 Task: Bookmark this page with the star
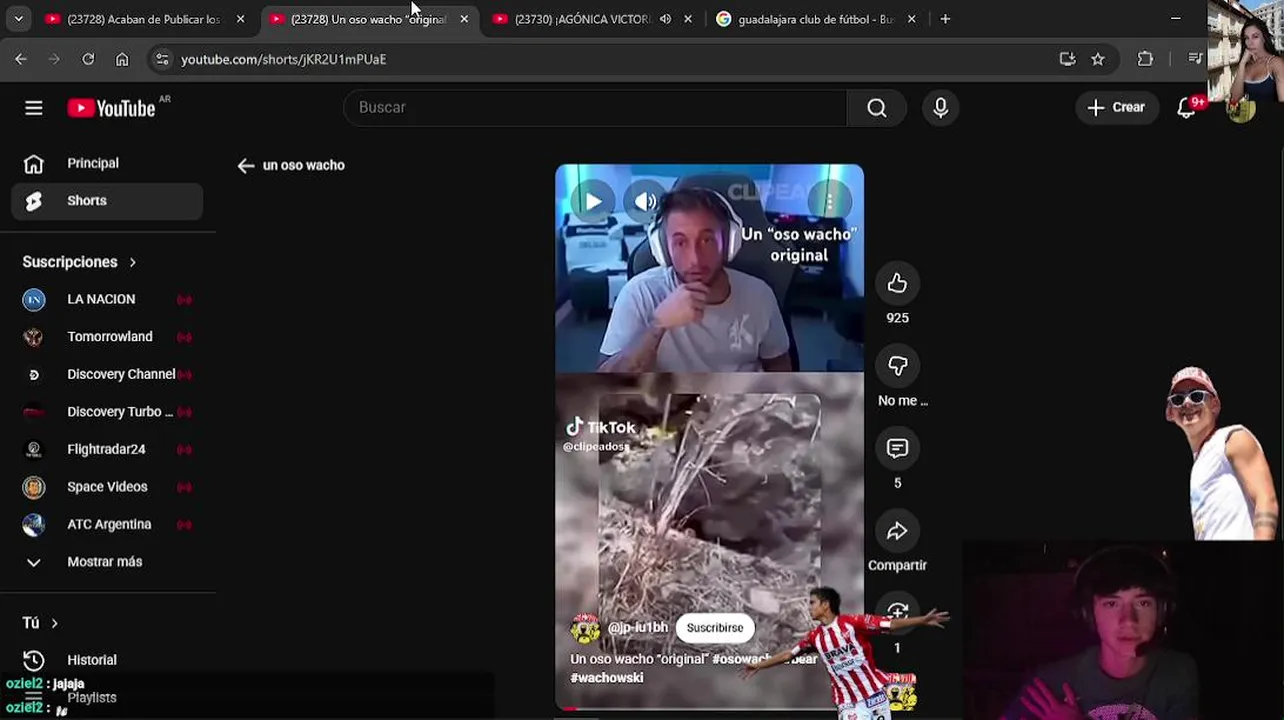[1098, 60]
